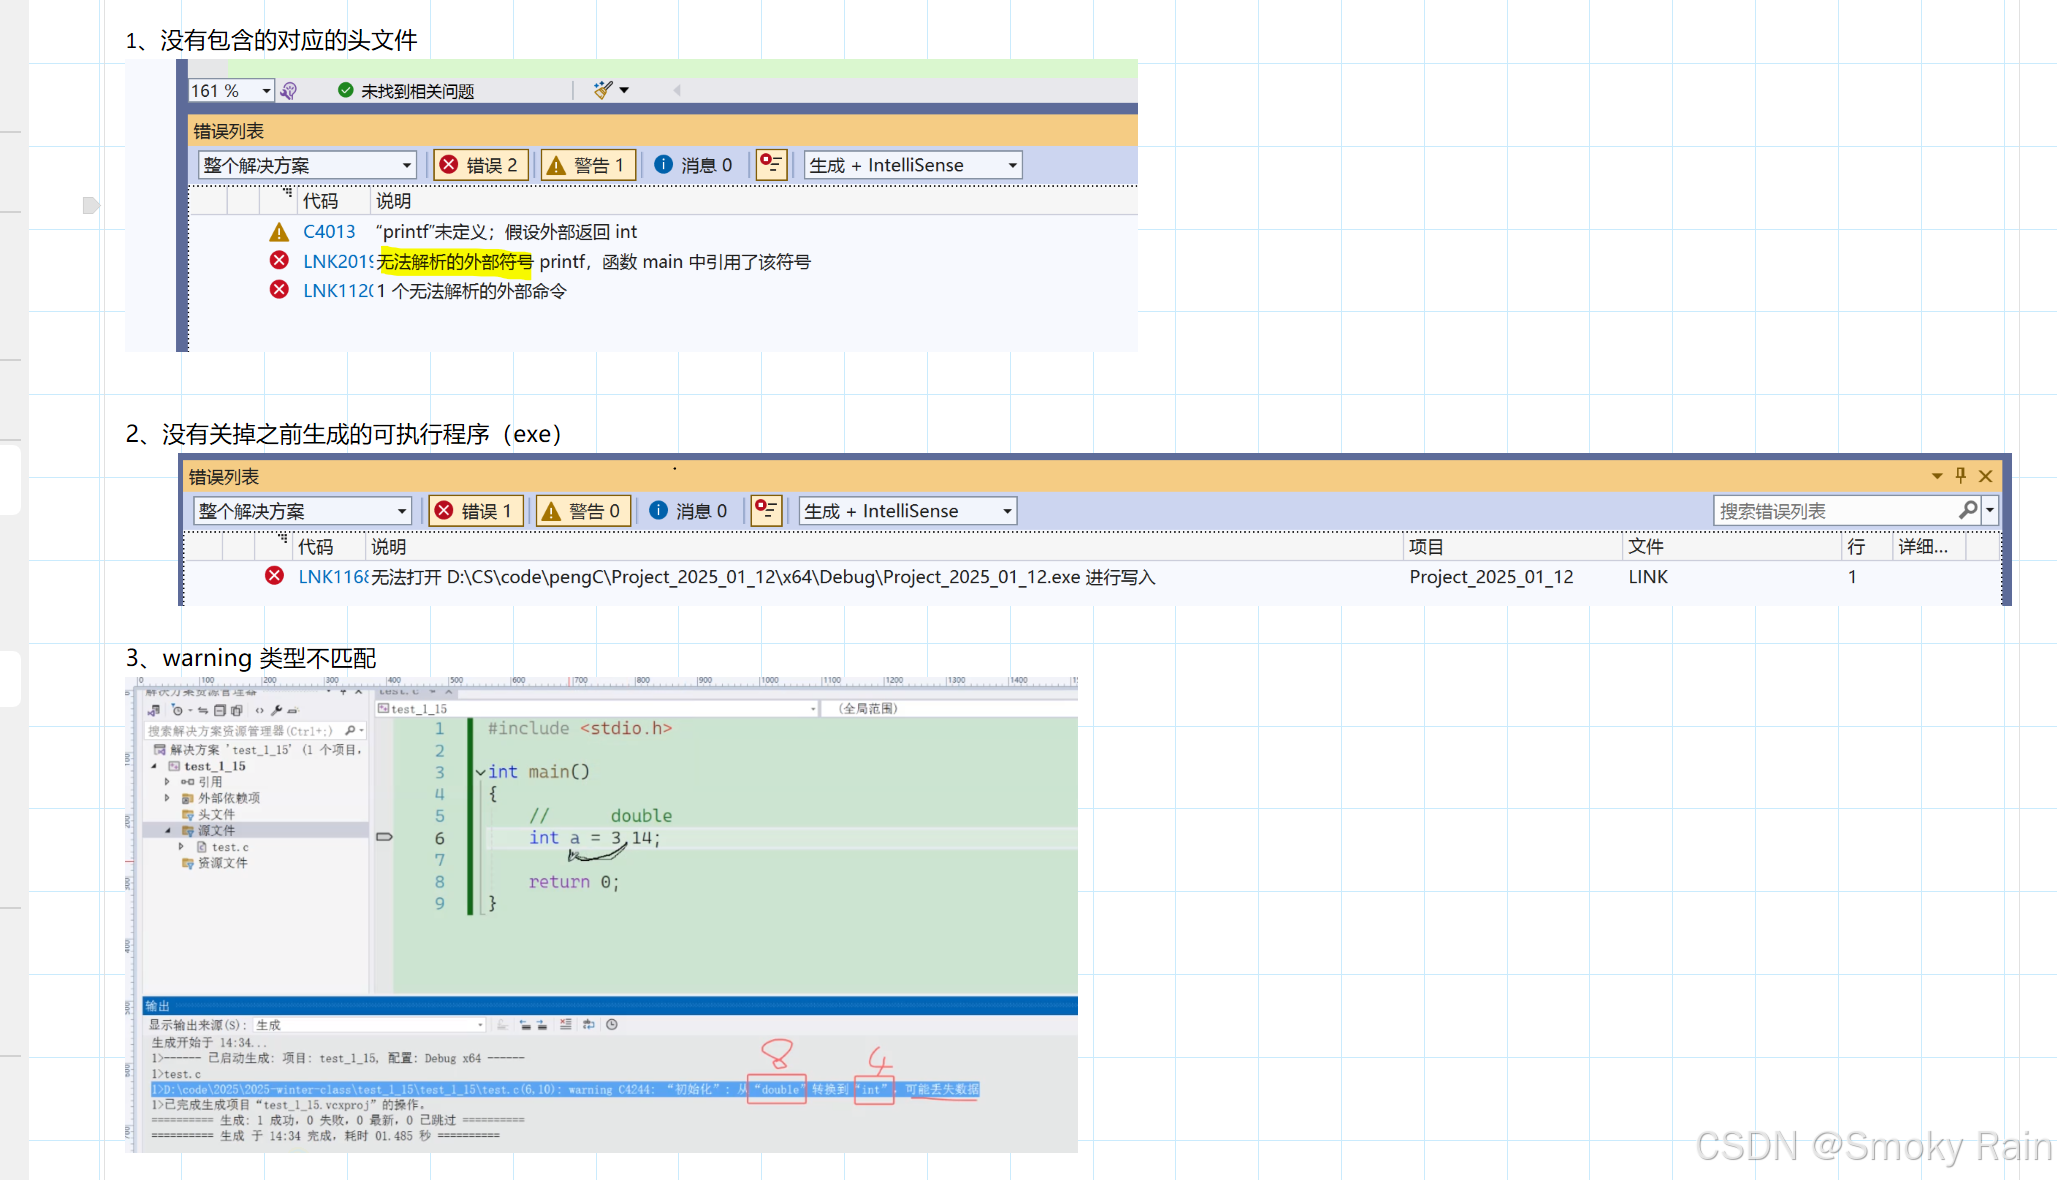Click the filter-clear icon in second error list

[x=766, y=511]
